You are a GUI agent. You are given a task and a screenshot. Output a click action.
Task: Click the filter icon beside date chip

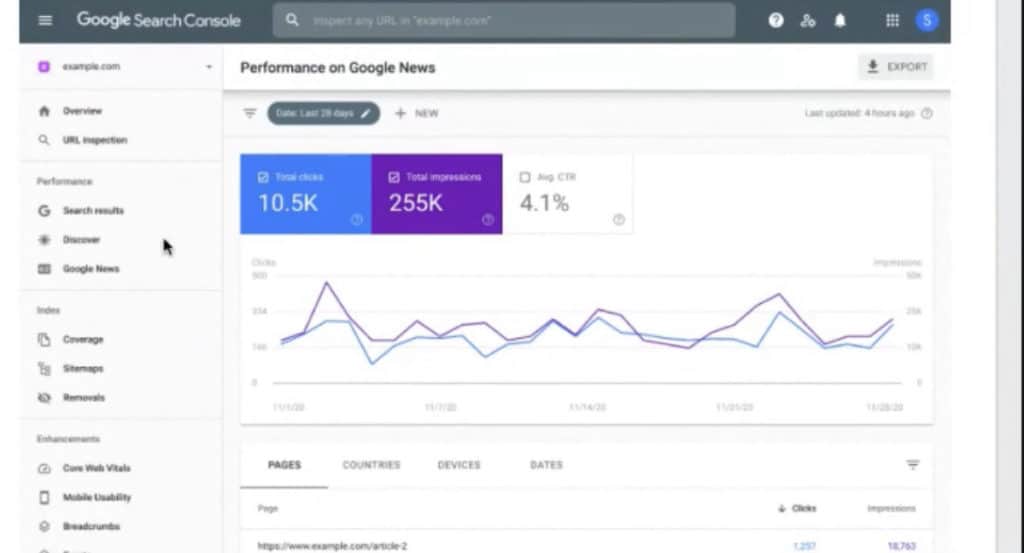click(x=249, y=113)
